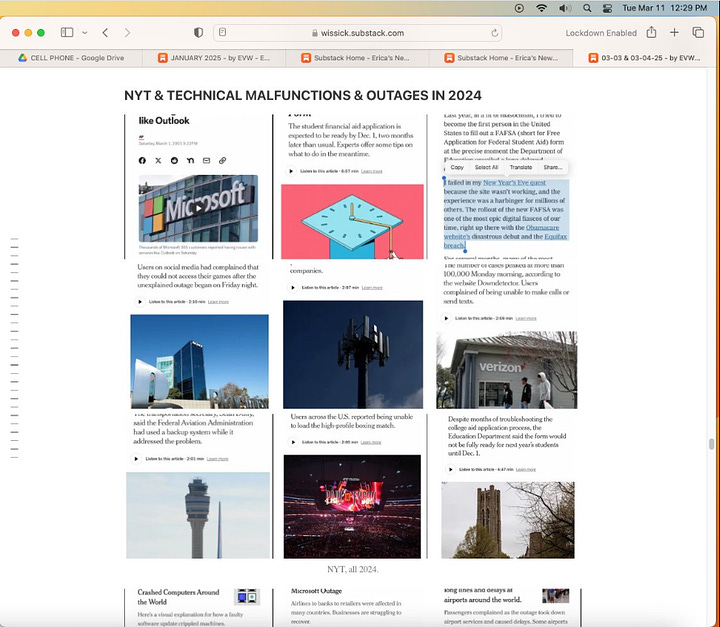The image size is (720, 627).
Task: Choose Share... in the selection popup
Action: click(x=553, y=167)
